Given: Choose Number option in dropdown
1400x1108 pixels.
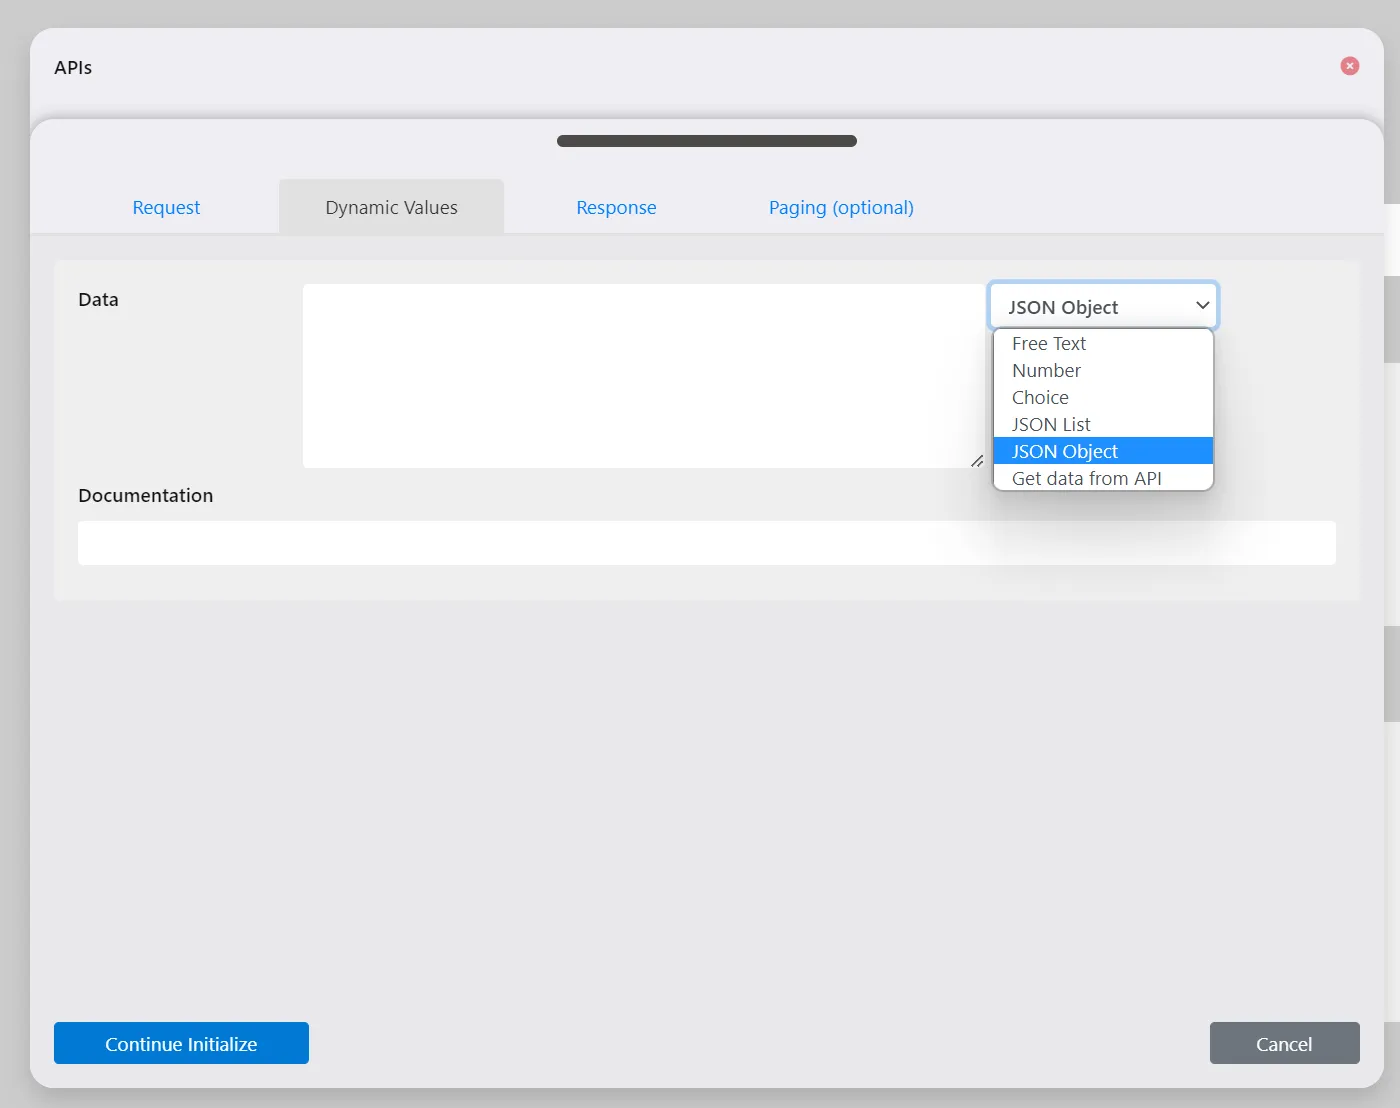Looking at the screenshot, I should [x=1103, y=370].
